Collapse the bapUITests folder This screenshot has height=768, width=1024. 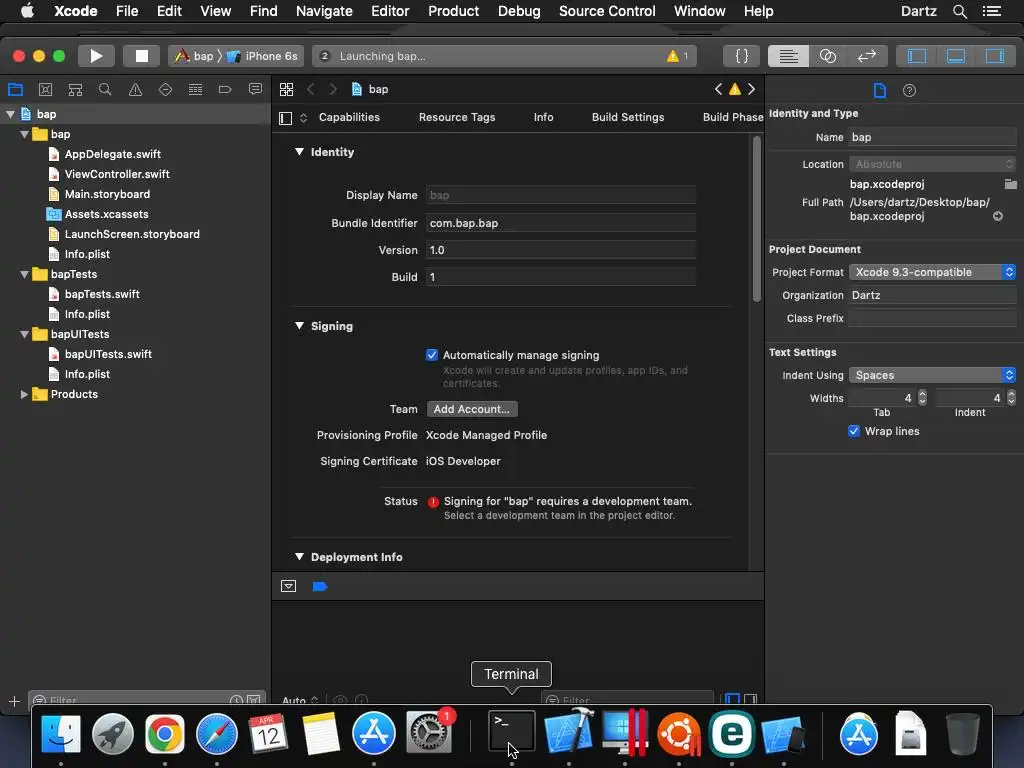(x=24, y=335)
